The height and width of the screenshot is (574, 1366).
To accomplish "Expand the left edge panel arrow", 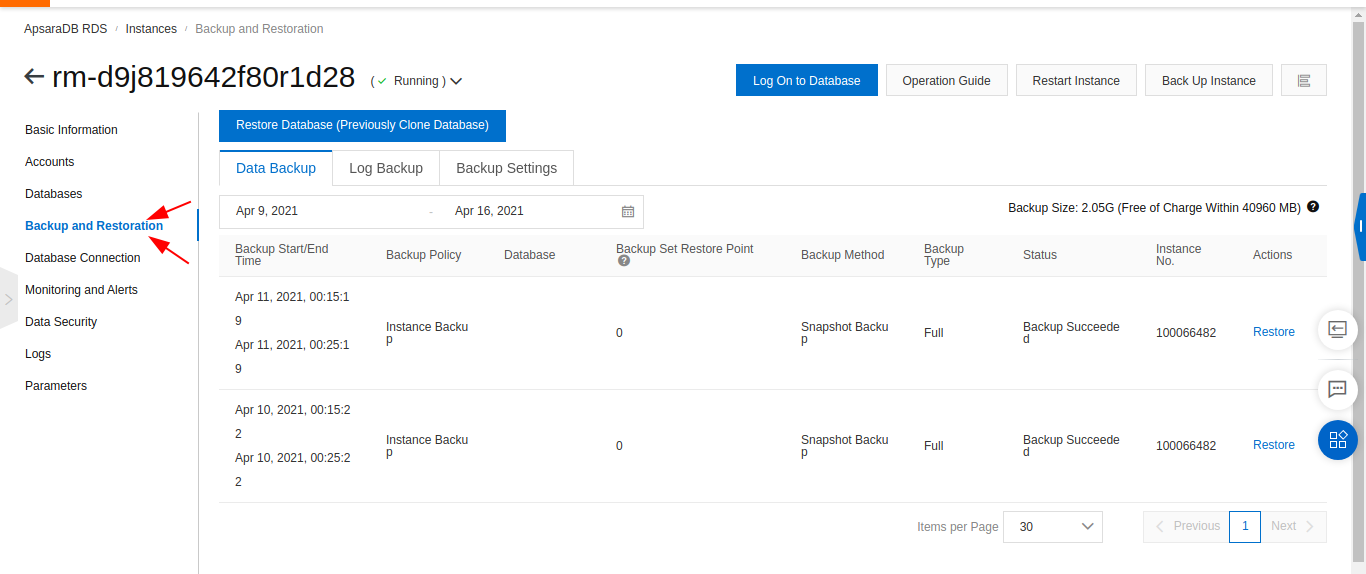I will tap(9, 298).
